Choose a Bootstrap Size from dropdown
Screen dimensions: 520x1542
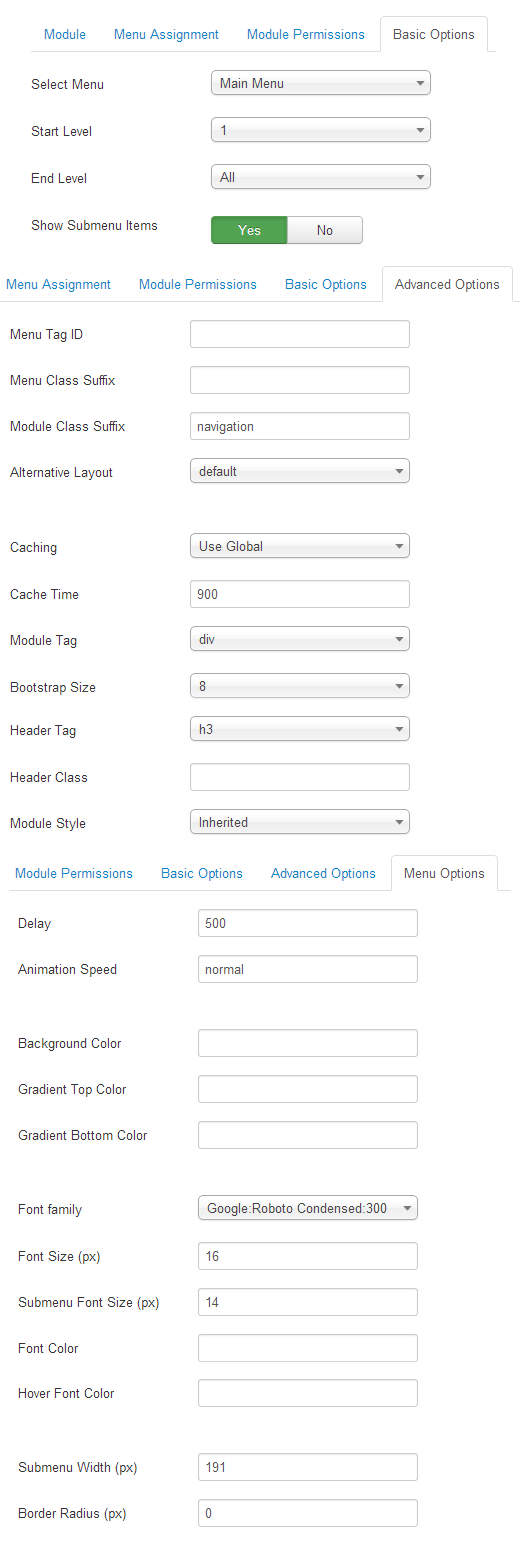[x=300, y=686]
